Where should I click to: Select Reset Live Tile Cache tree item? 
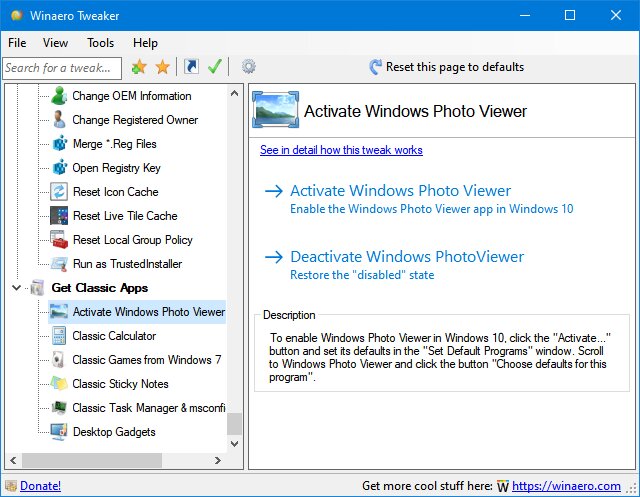coord(125,216)
